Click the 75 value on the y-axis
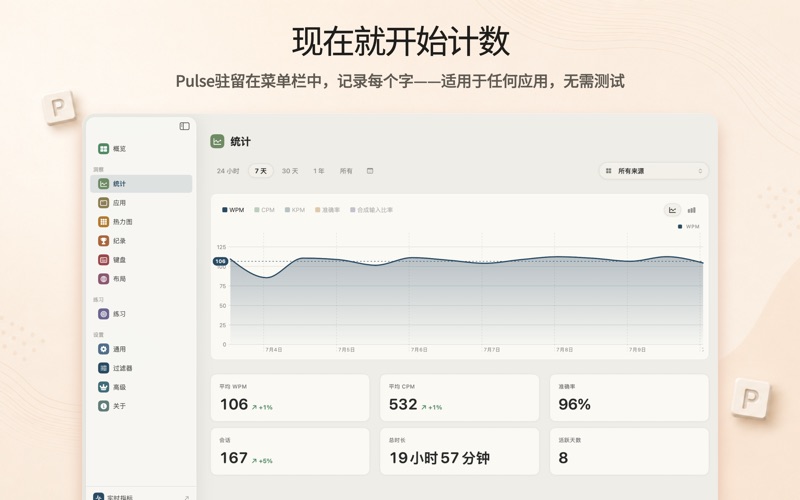The height and width of the screenshot is (500, 800). click(222, 286)
